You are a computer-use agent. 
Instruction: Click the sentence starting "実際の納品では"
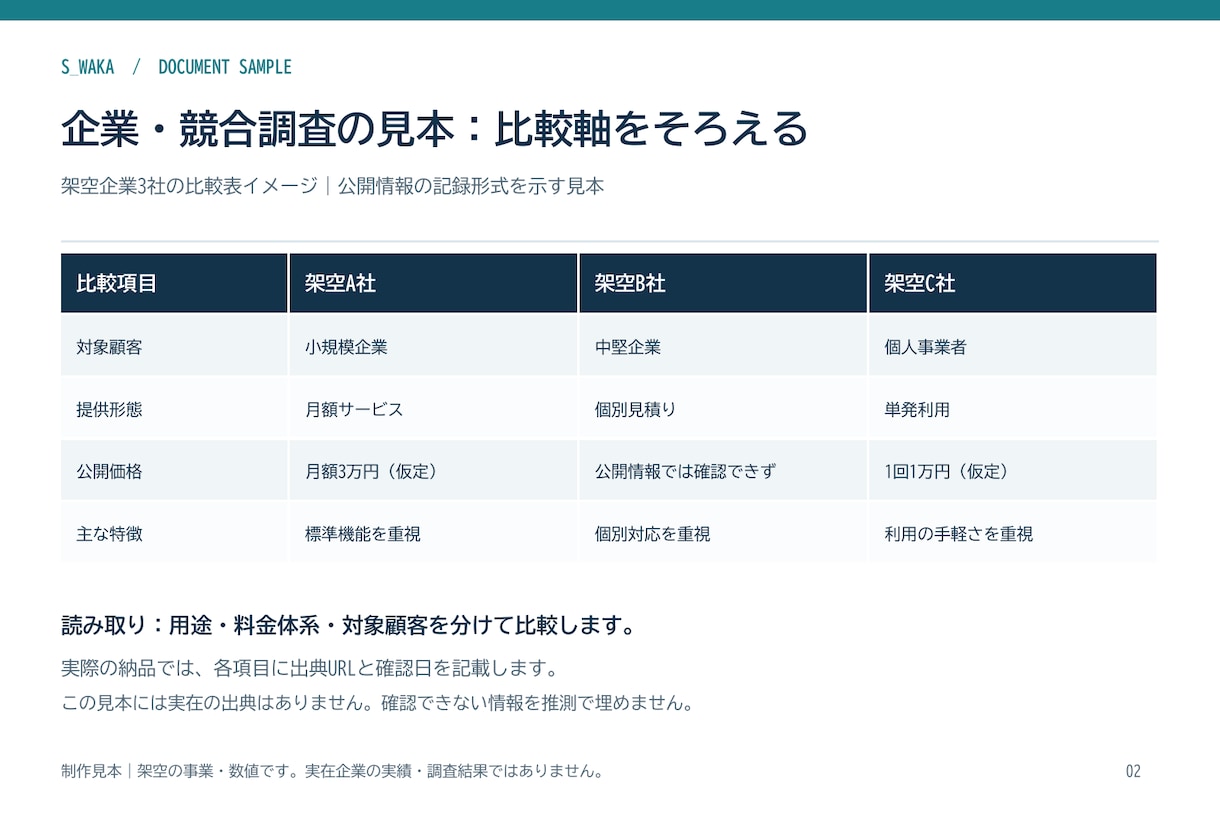[x=309, y=668]
